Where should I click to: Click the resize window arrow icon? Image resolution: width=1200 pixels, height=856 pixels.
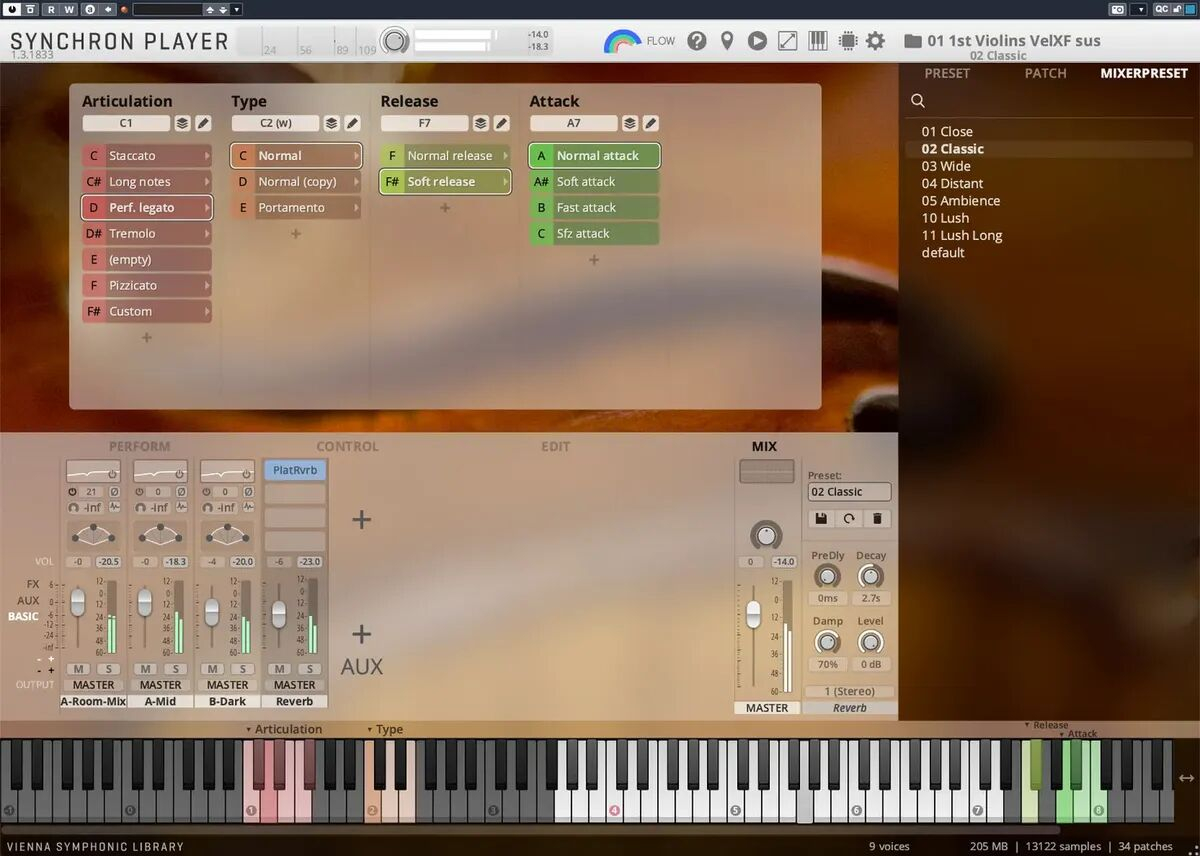point(787,41)
